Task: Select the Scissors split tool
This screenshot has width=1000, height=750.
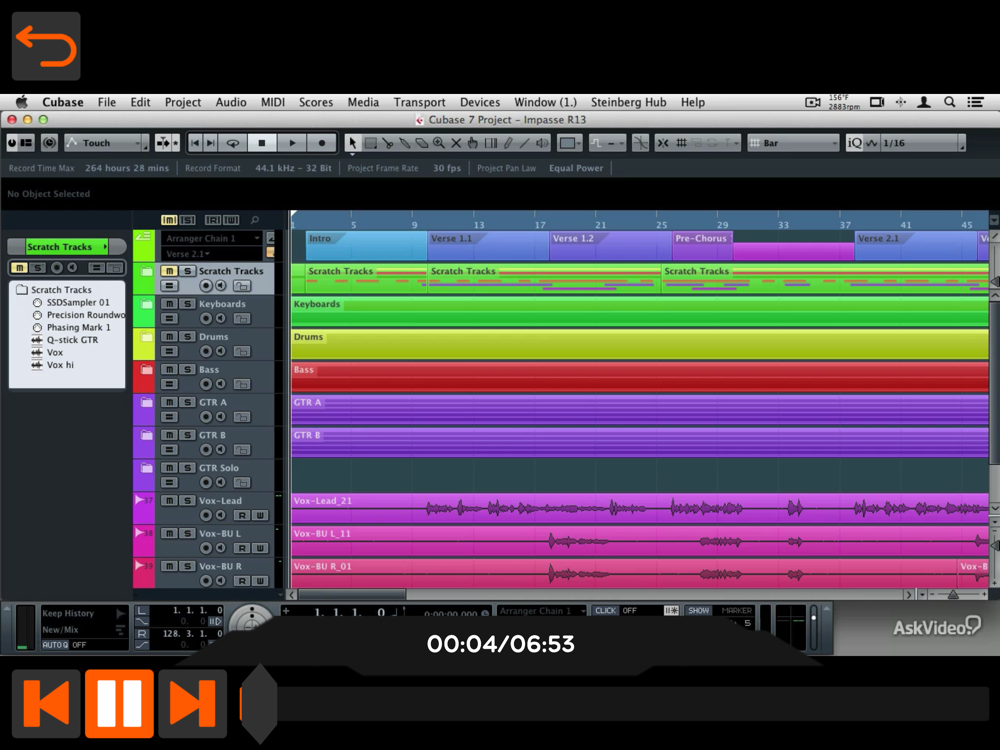Action: pyautogui.click(x=387, y=143)
